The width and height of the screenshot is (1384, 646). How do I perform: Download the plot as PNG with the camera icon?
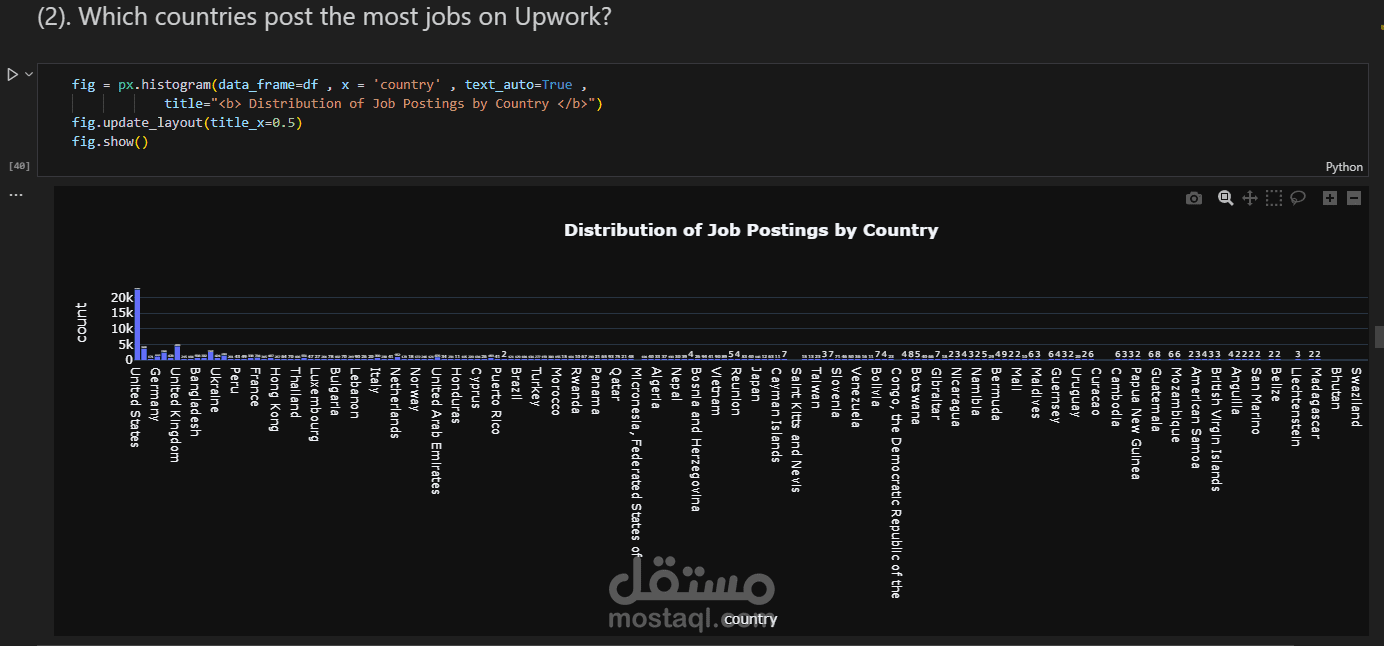[x=1194, y=198]
